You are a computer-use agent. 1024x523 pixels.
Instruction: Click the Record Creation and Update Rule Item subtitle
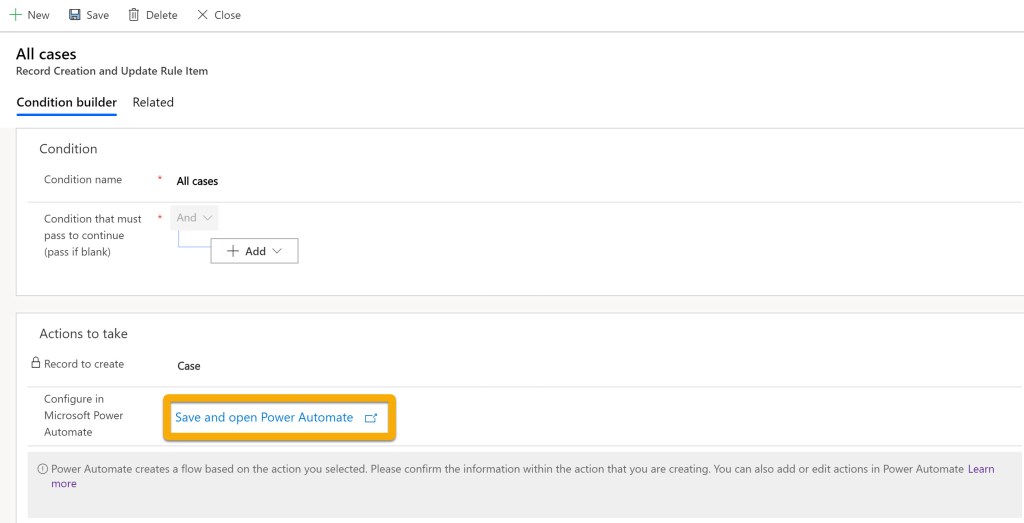[x=112, y=71]
